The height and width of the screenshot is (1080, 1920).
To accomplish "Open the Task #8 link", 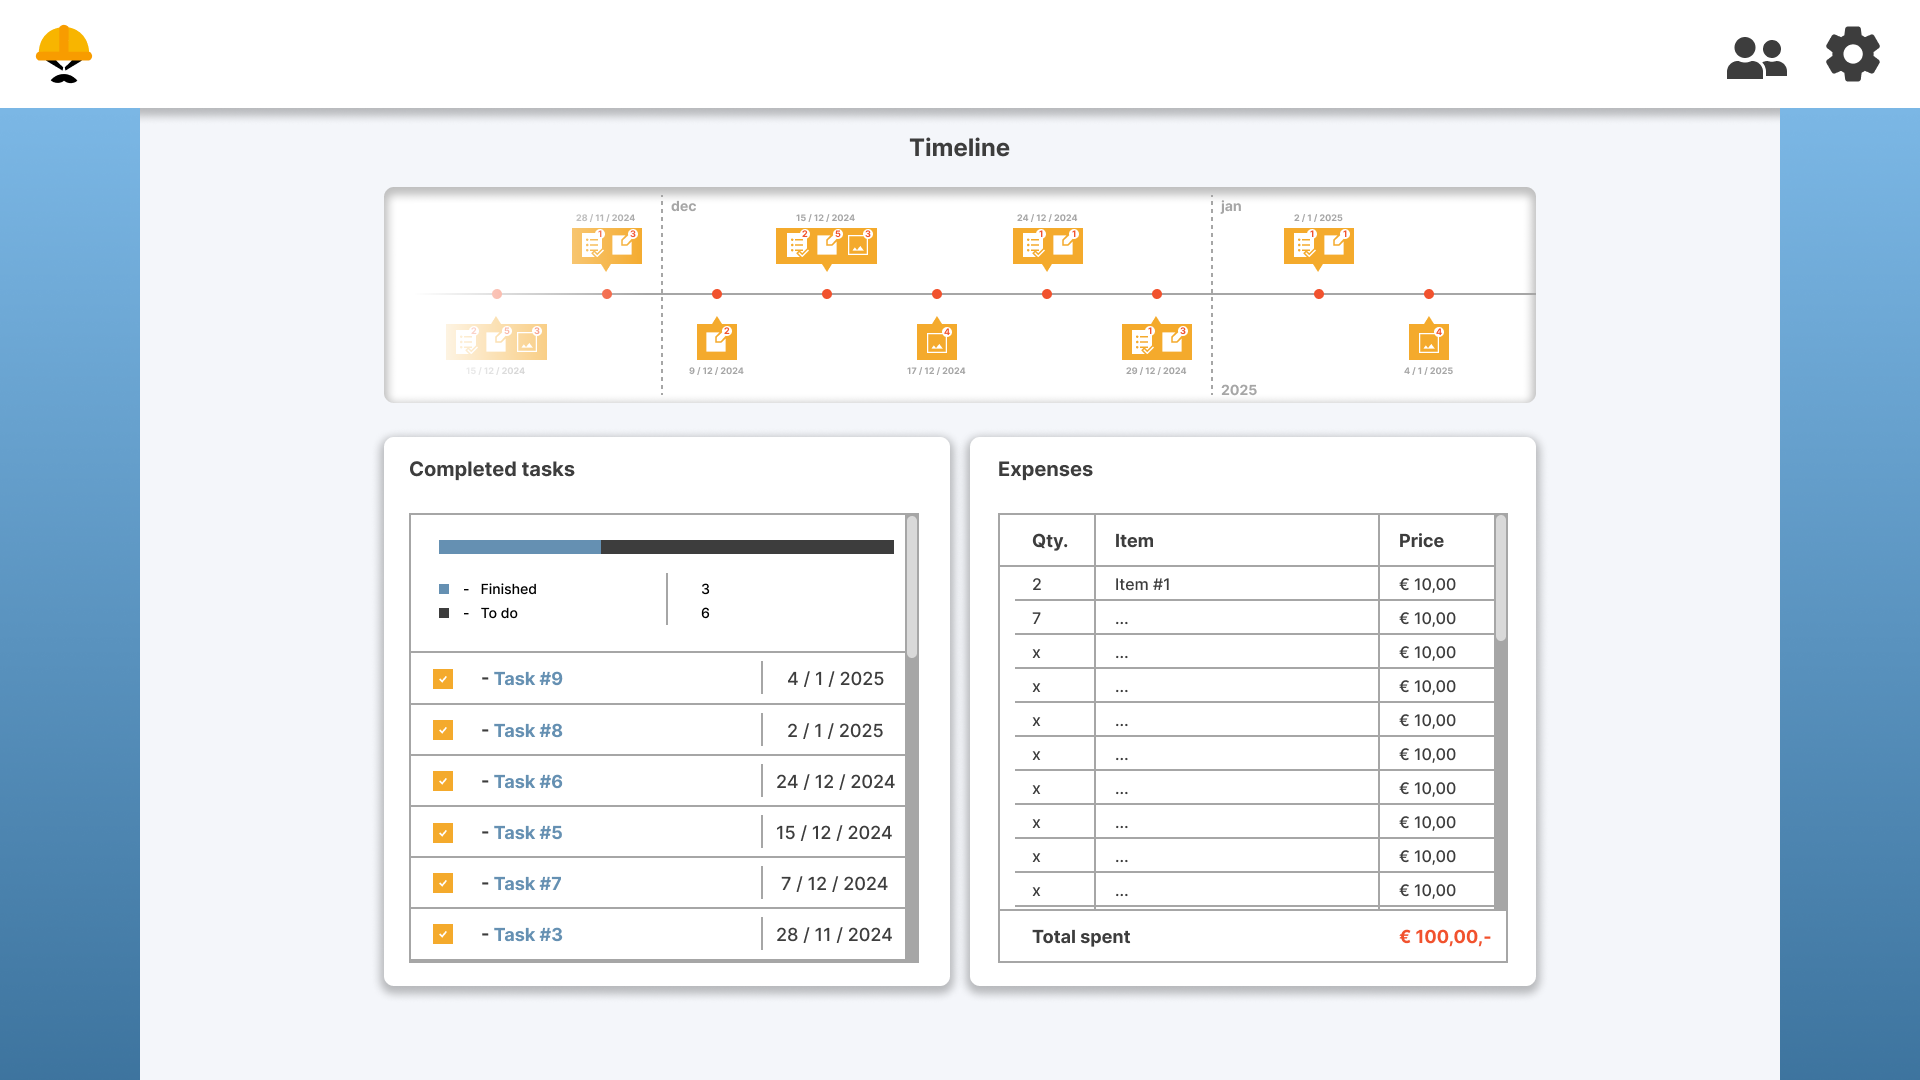I will (527, 730).
